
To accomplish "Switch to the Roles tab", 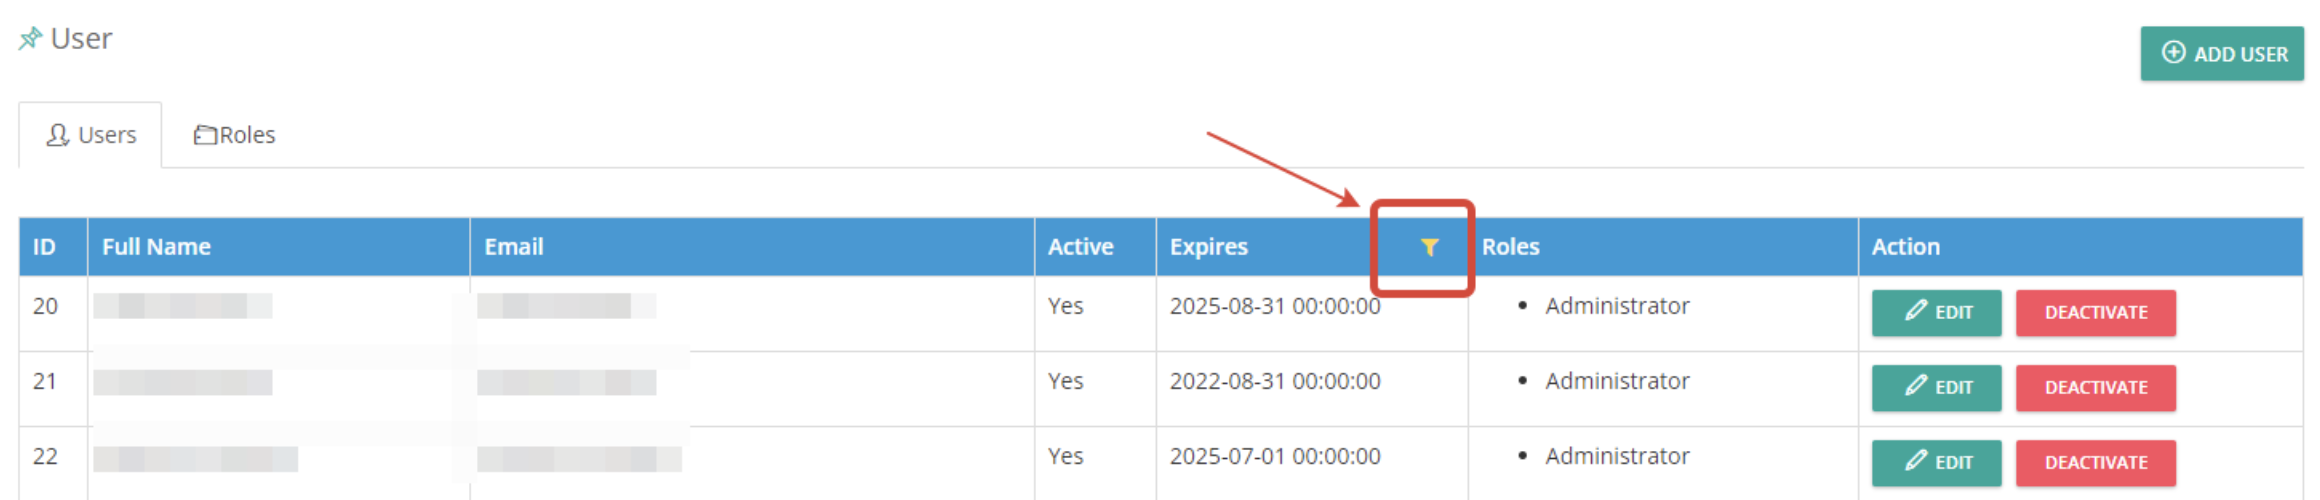I will pos(235,135).
